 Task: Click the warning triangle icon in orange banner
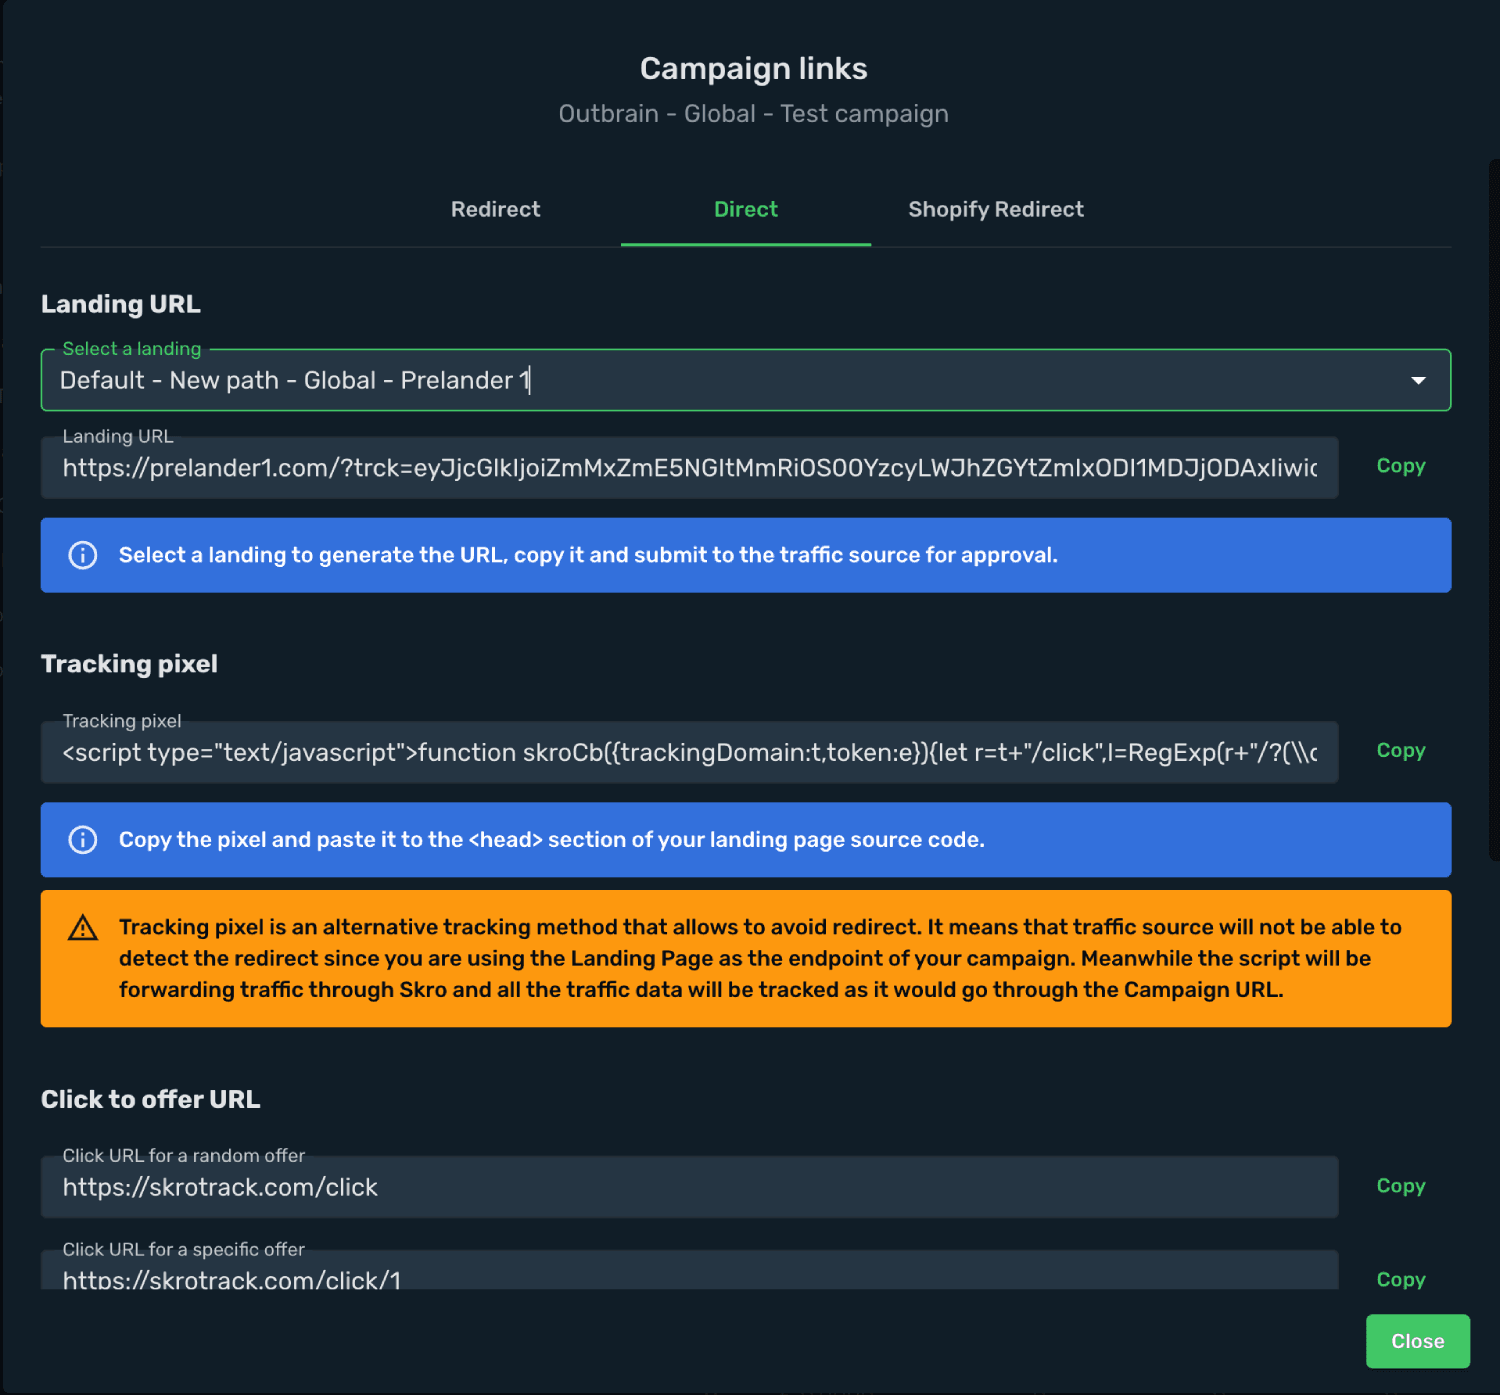pyautogui.click(x=83, y=928)
